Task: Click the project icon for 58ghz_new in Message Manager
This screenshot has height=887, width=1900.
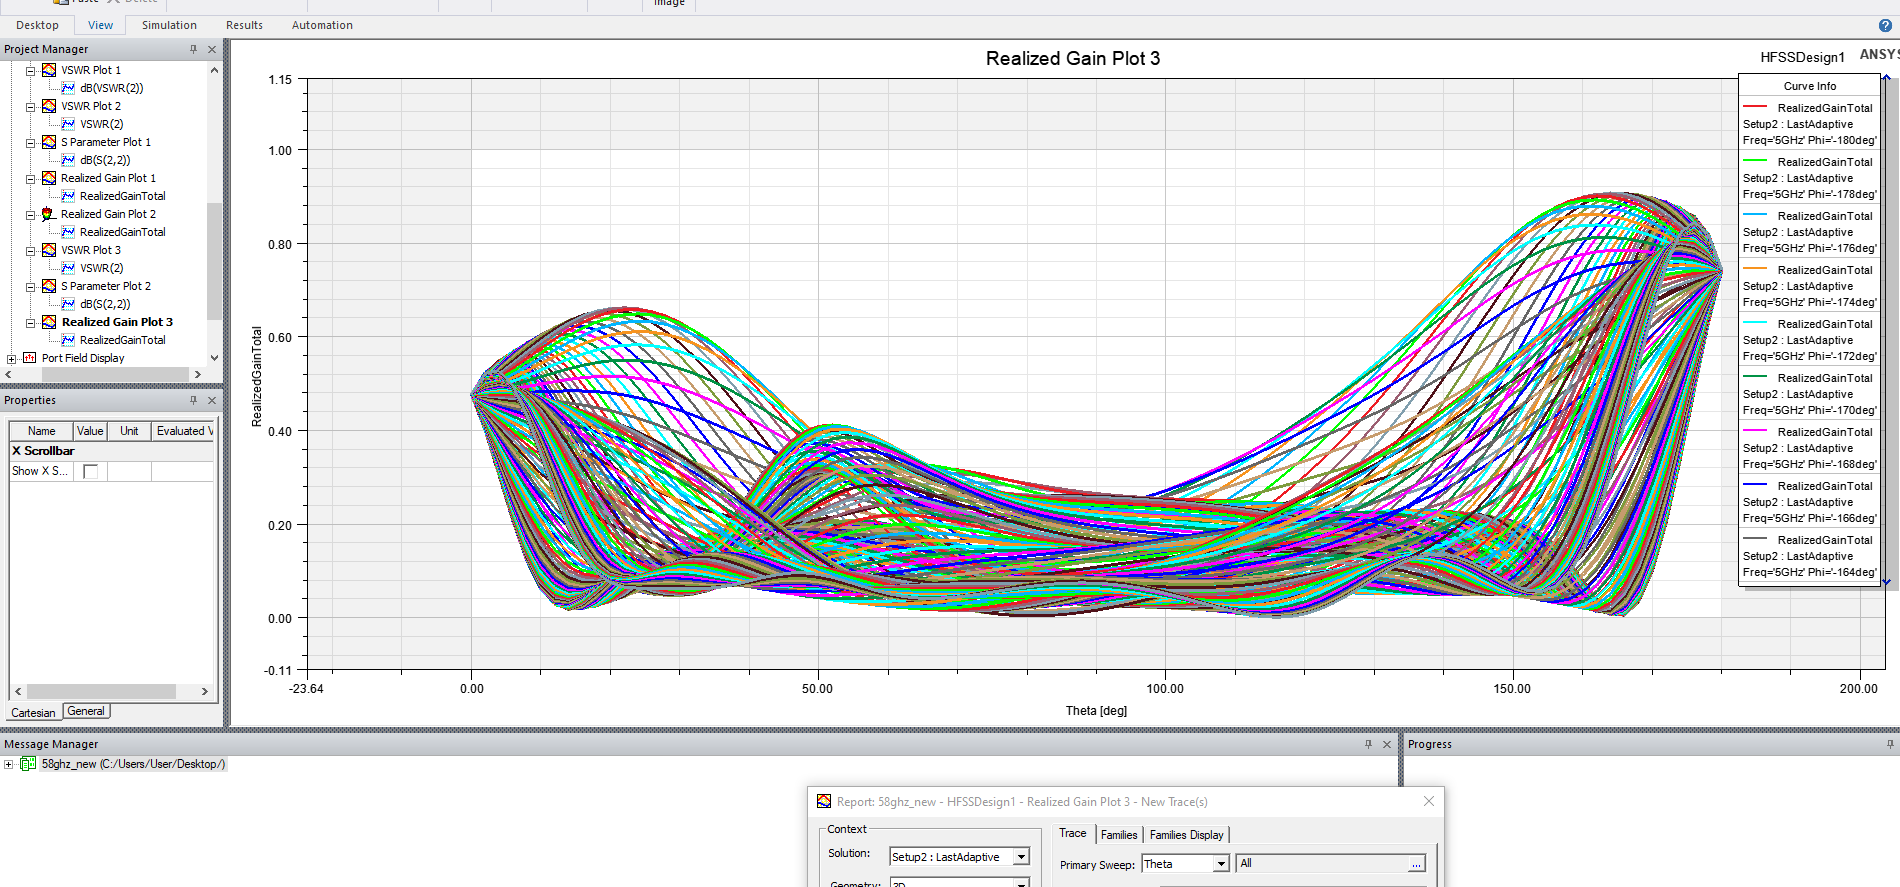Action: [28, 764]
